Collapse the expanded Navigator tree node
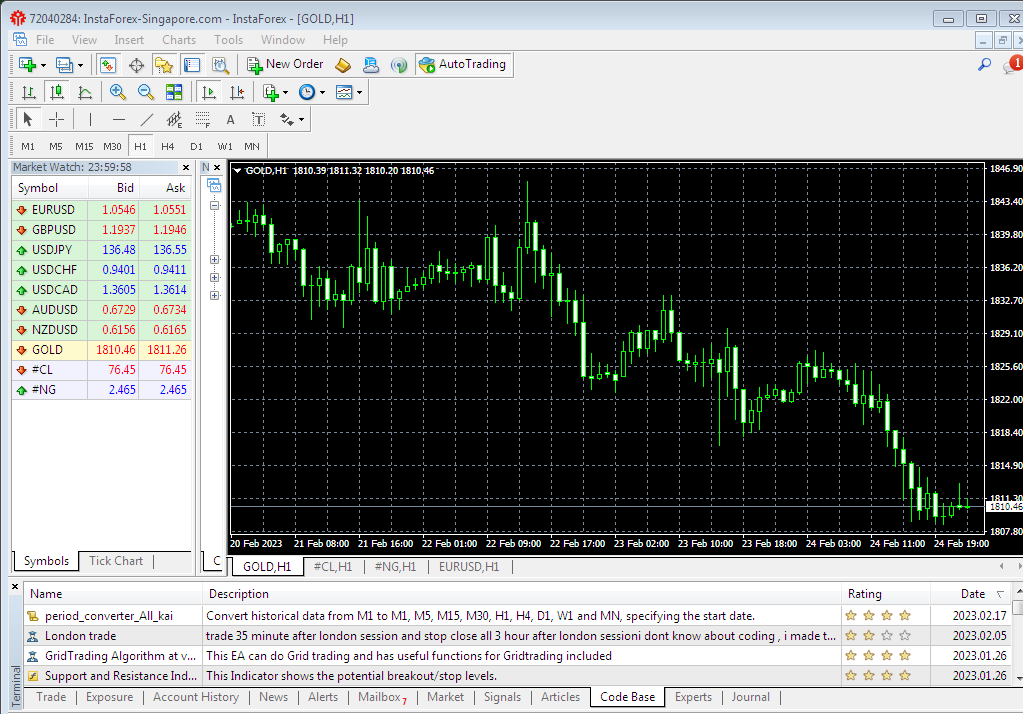Screen dimensions: 1023x714 click(214, 205)
